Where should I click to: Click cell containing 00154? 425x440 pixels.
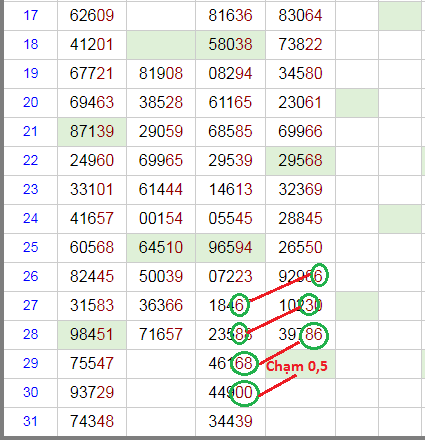161,218
